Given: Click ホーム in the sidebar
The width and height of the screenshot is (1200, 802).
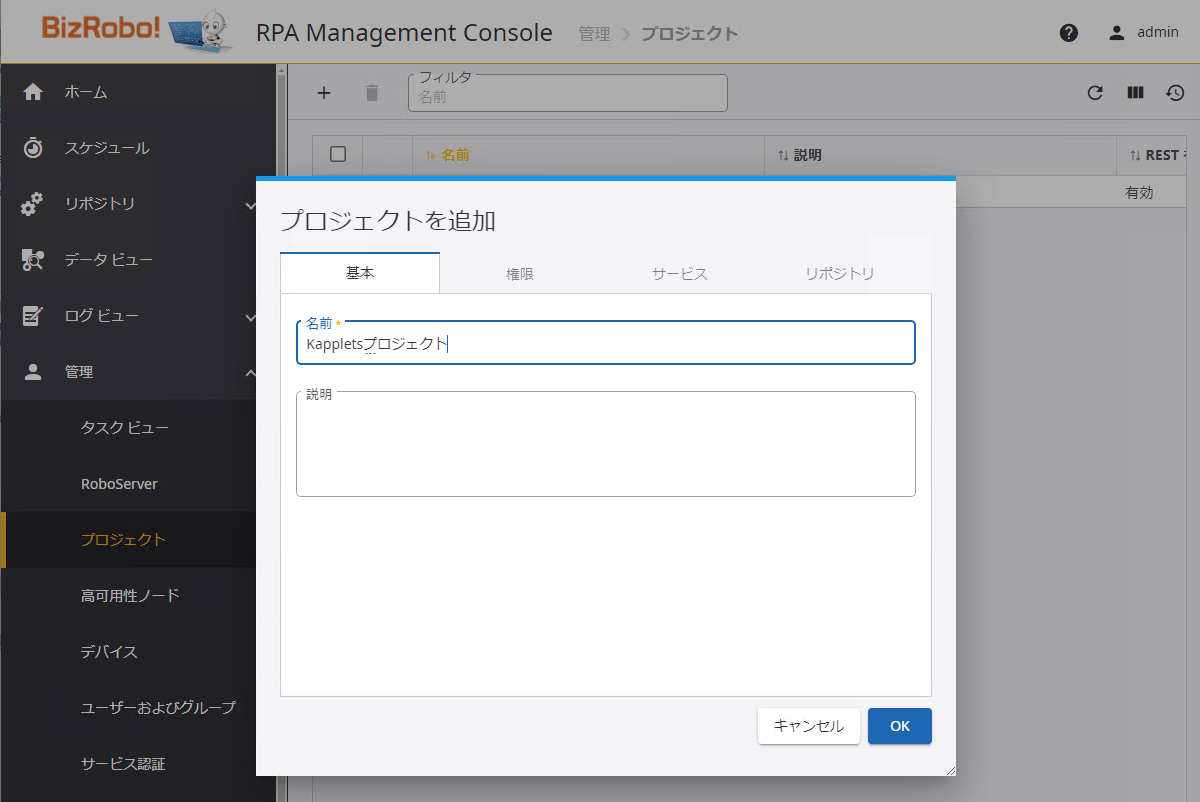Looking at the screenshot, I should 86,92.
